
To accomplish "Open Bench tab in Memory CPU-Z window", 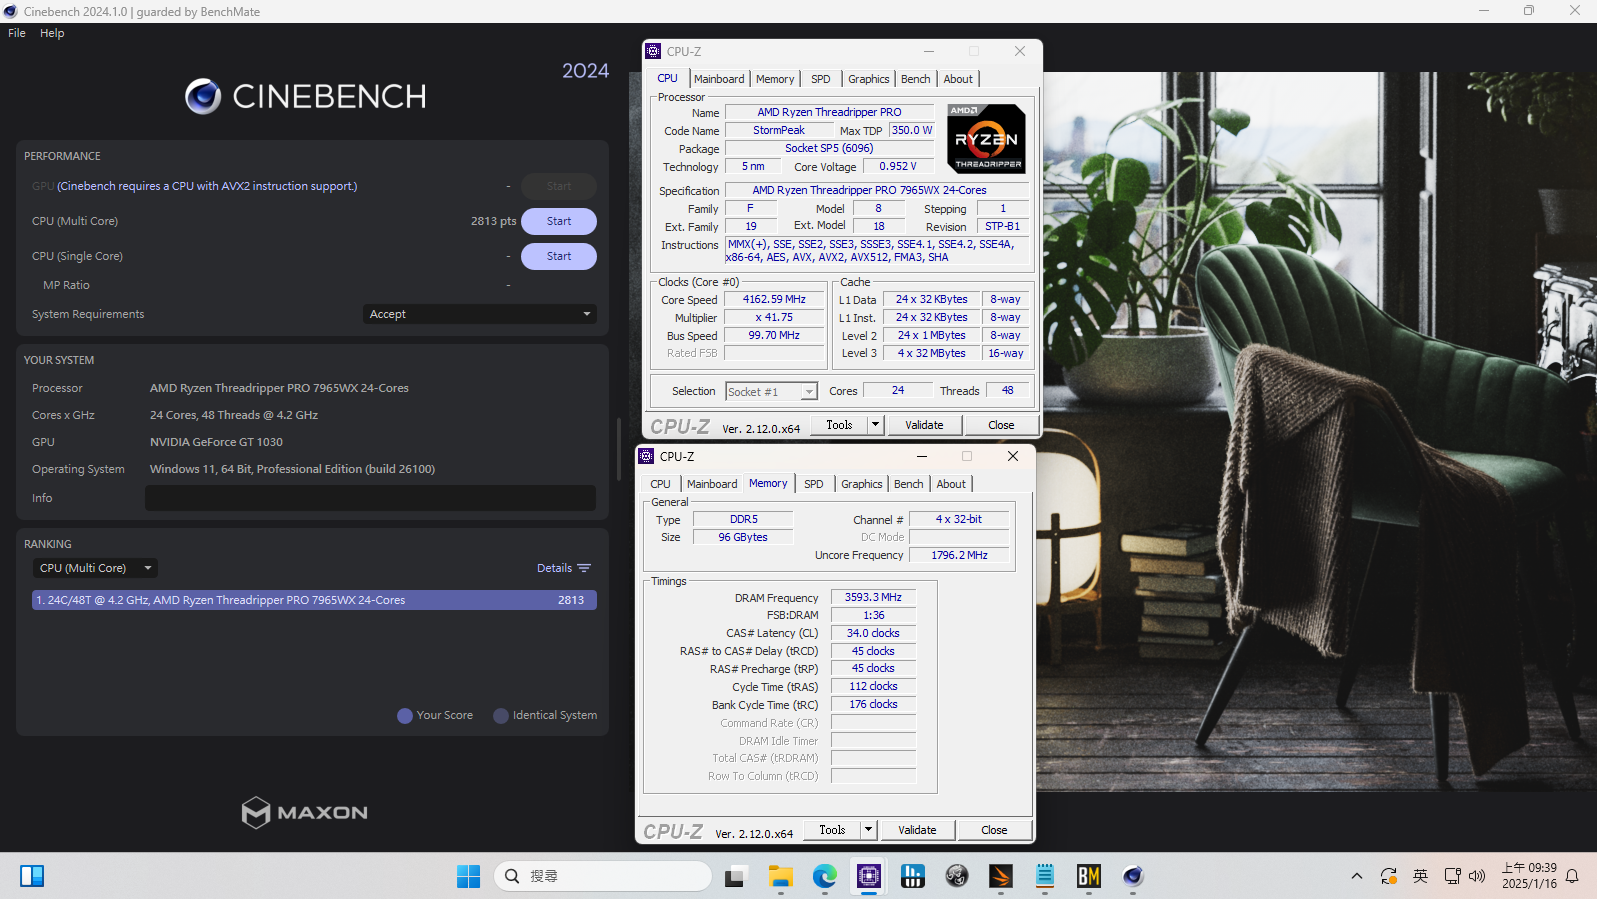I will point(908,484).
